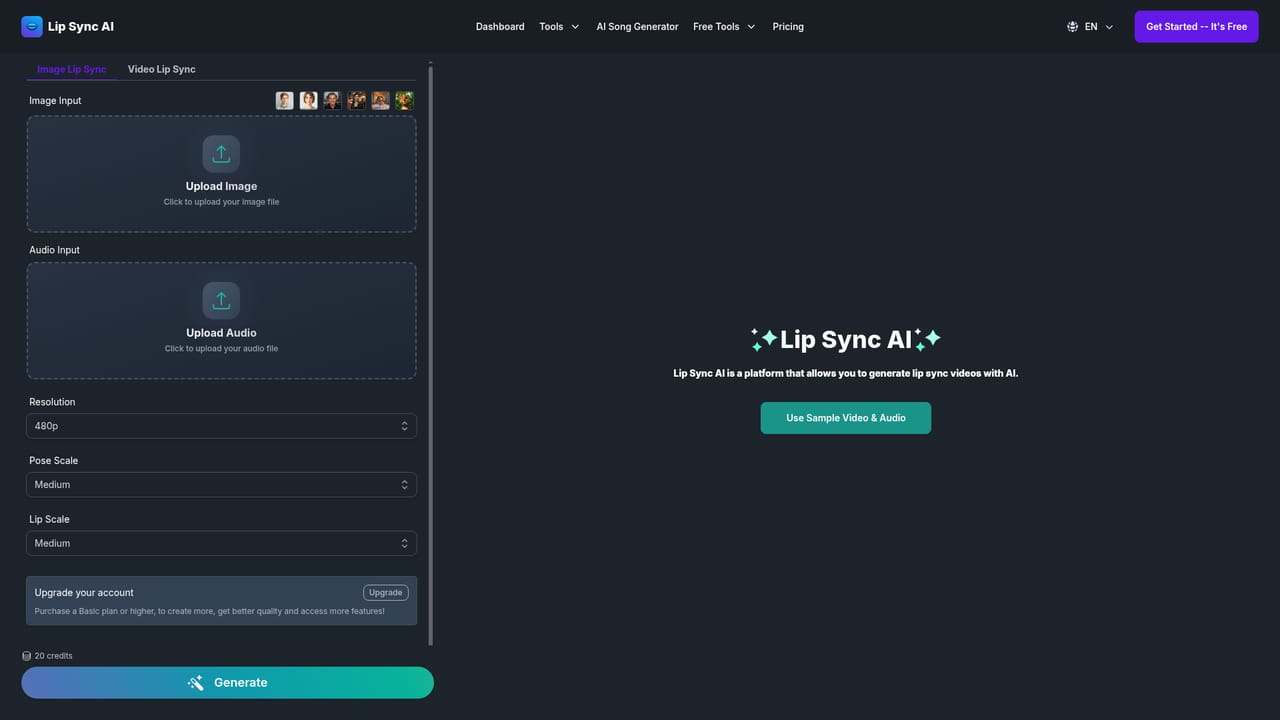Open the Tools dropdown menu

click(x=559, y=27)
